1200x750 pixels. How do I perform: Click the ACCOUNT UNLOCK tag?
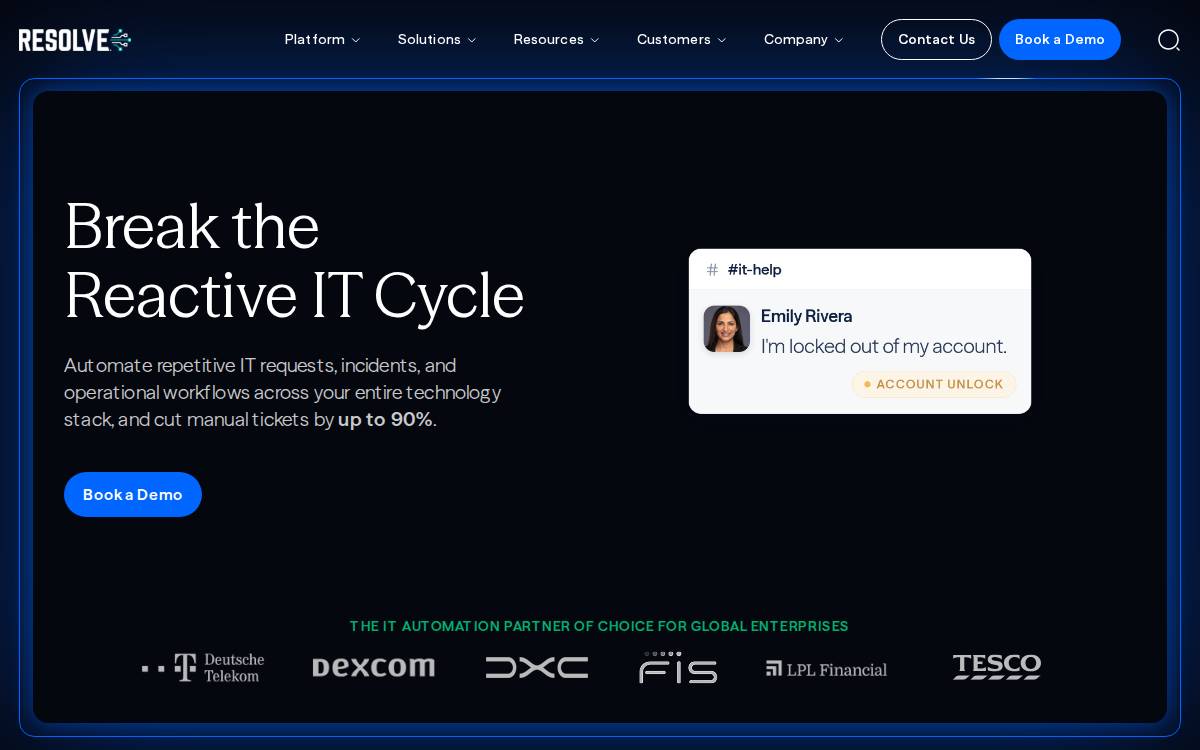click(x=934, y=384)
